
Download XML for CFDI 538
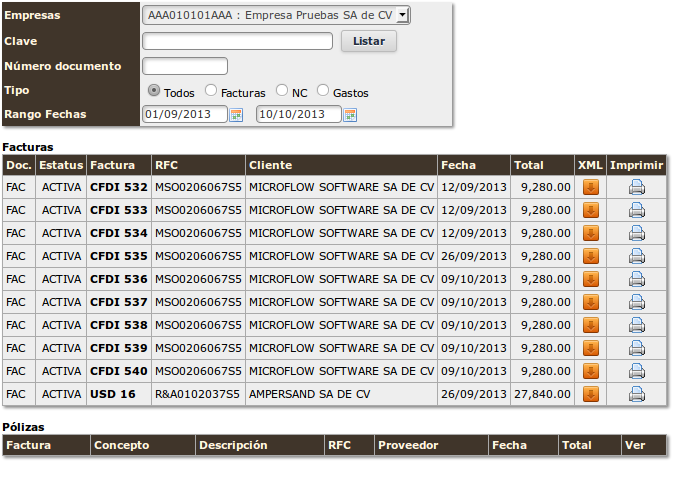pyautogui.click(x=591, y=325)
